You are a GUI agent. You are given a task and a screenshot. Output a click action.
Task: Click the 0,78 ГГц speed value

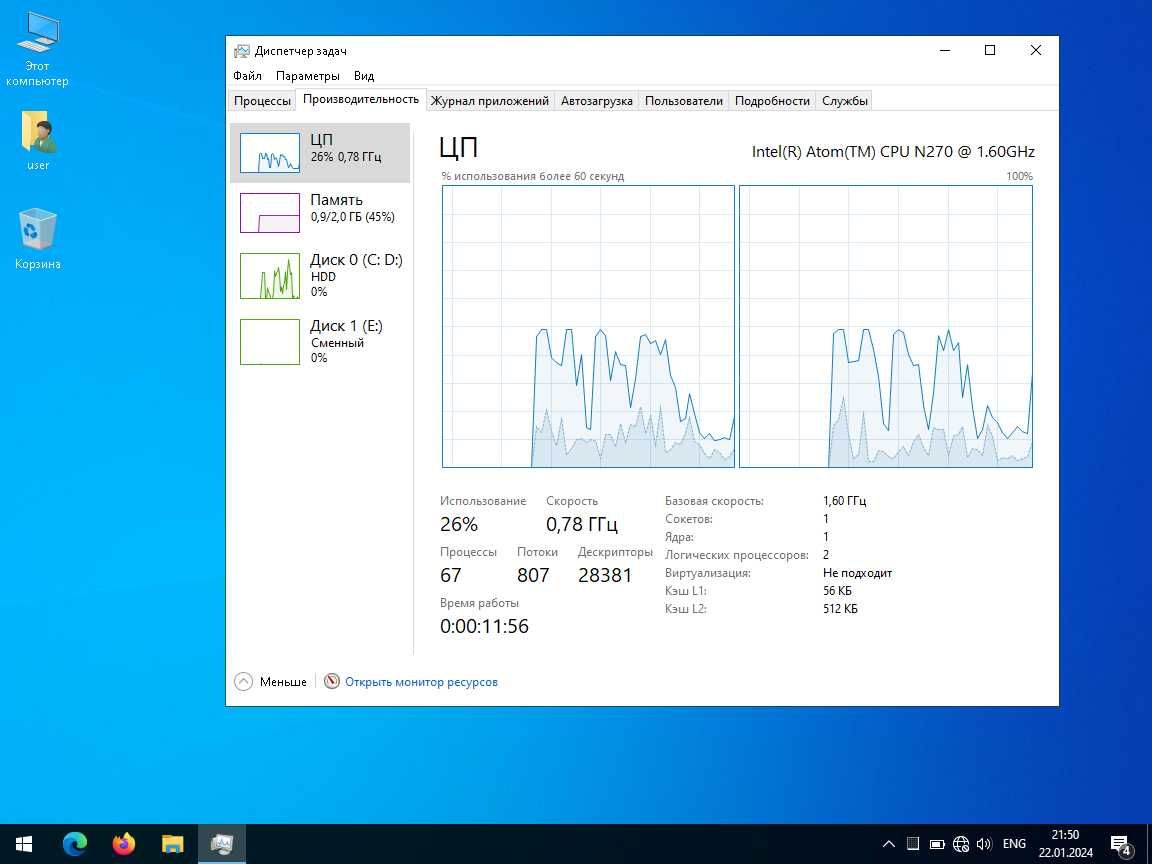582,524
